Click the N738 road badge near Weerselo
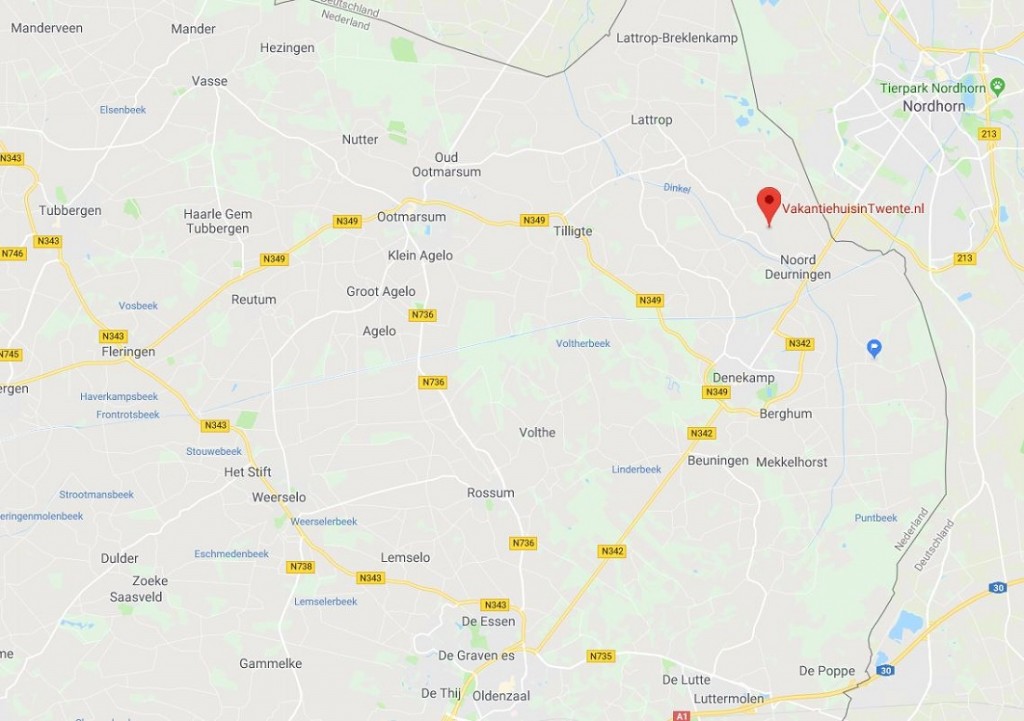Viewport: 1024px width, 721px height. (300, 566)
